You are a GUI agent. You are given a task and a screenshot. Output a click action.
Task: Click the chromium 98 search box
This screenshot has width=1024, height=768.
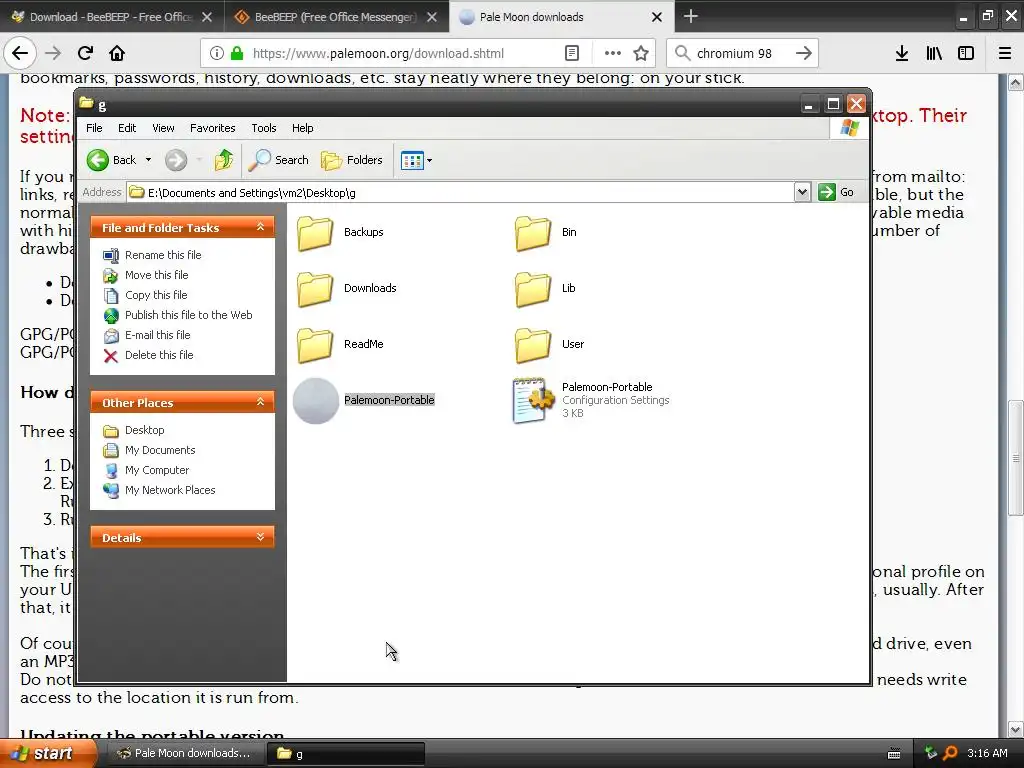tap(741, 54)
